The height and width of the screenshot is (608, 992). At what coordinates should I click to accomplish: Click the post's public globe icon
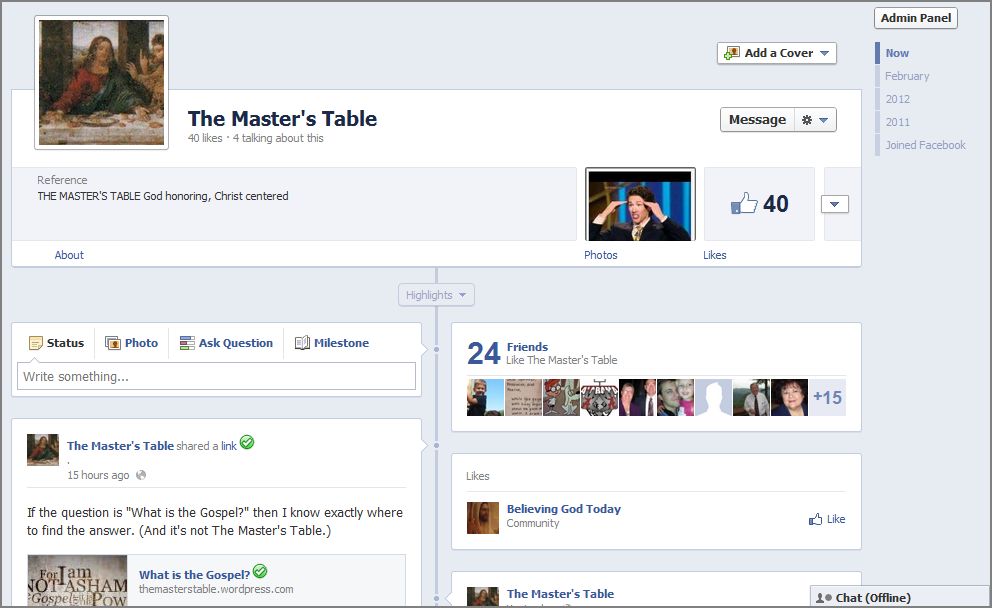pyautogui.click(x=141, y=475)
